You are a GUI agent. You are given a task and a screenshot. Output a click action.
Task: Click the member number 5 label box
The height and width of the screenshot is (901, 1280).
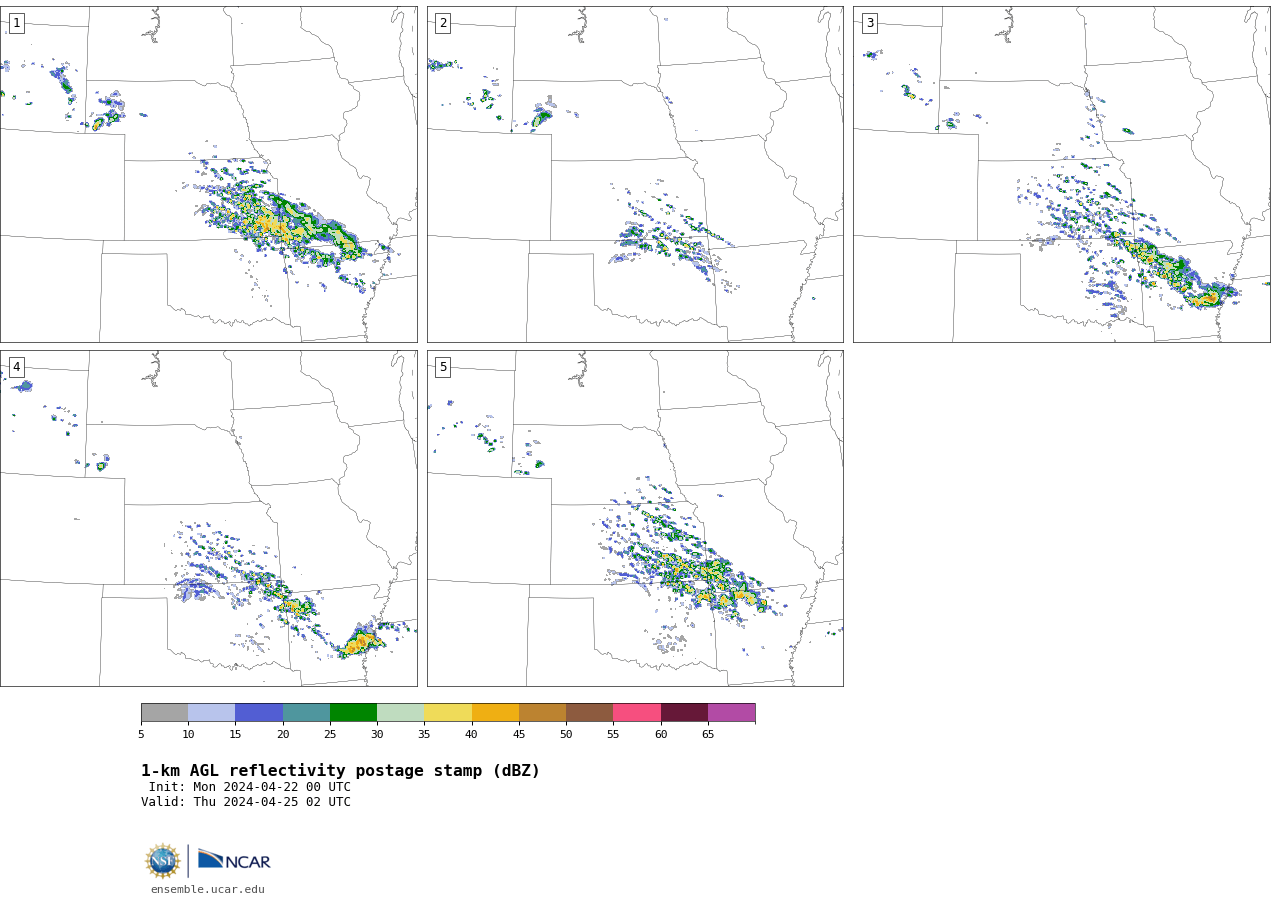click(443, 367)
